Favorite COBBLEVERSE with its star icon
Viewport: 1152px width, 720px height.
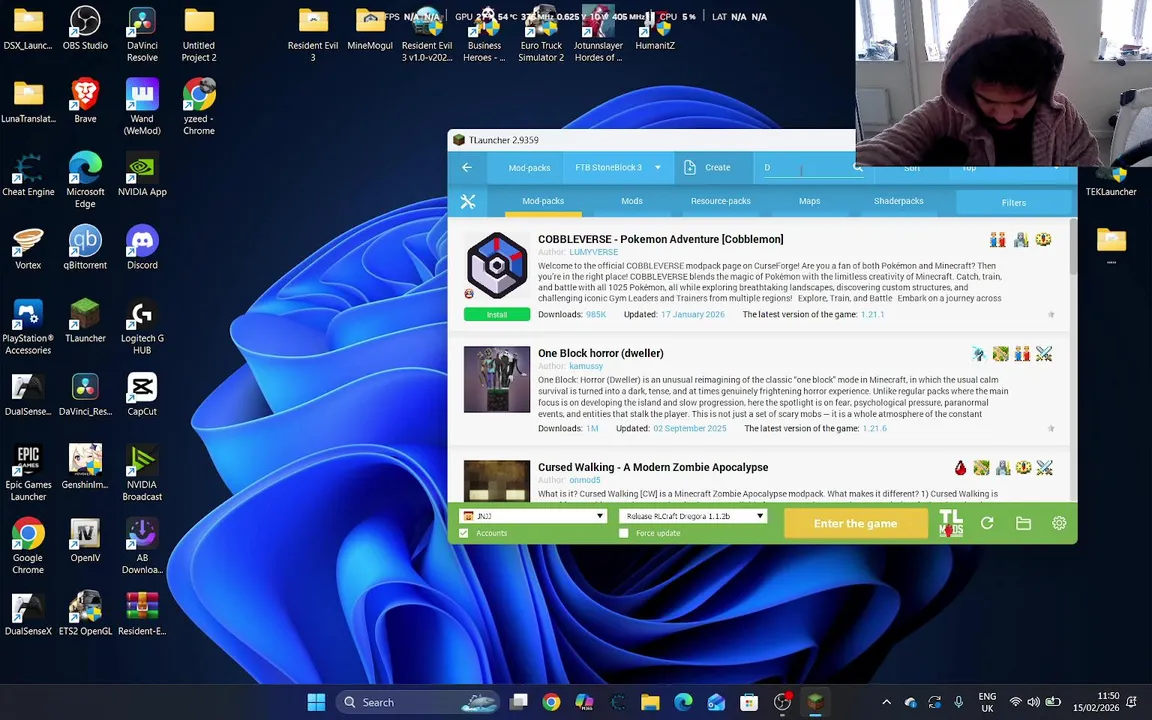coord(1051,314)
